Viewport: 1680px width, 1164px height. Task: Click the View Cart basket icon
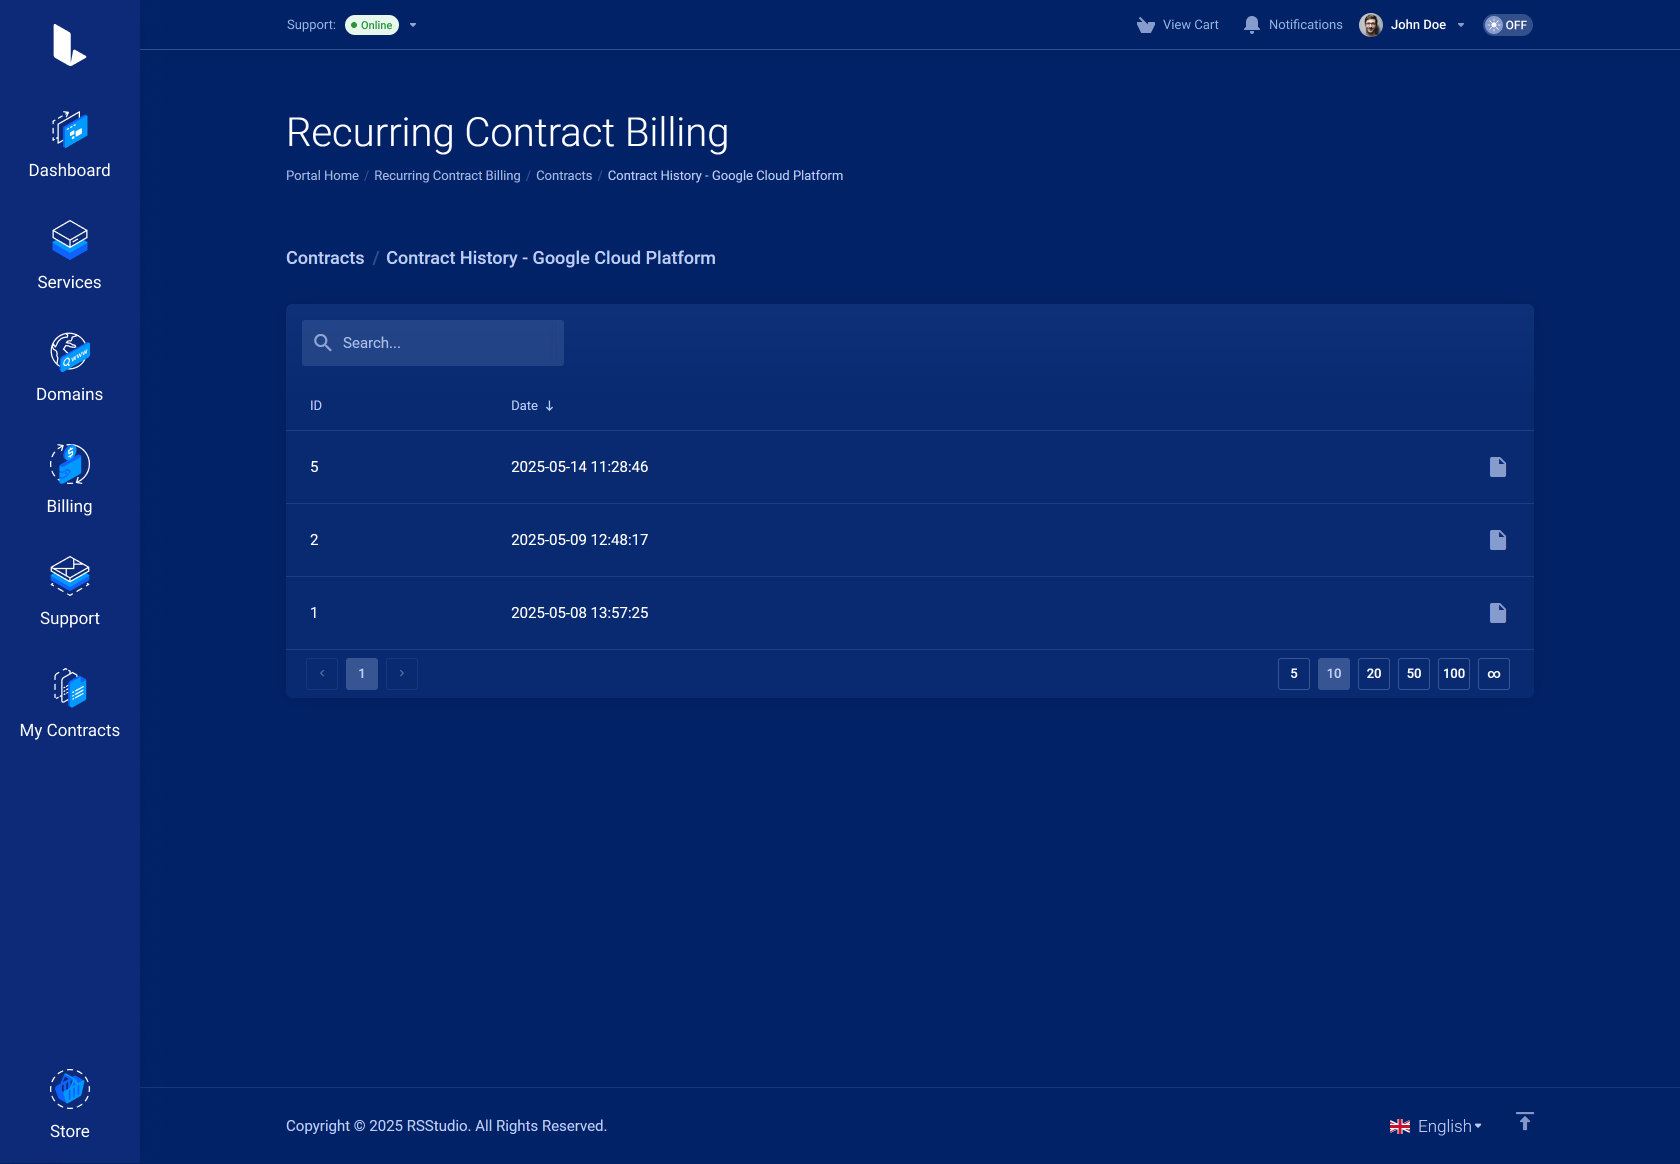point(1146,25)
